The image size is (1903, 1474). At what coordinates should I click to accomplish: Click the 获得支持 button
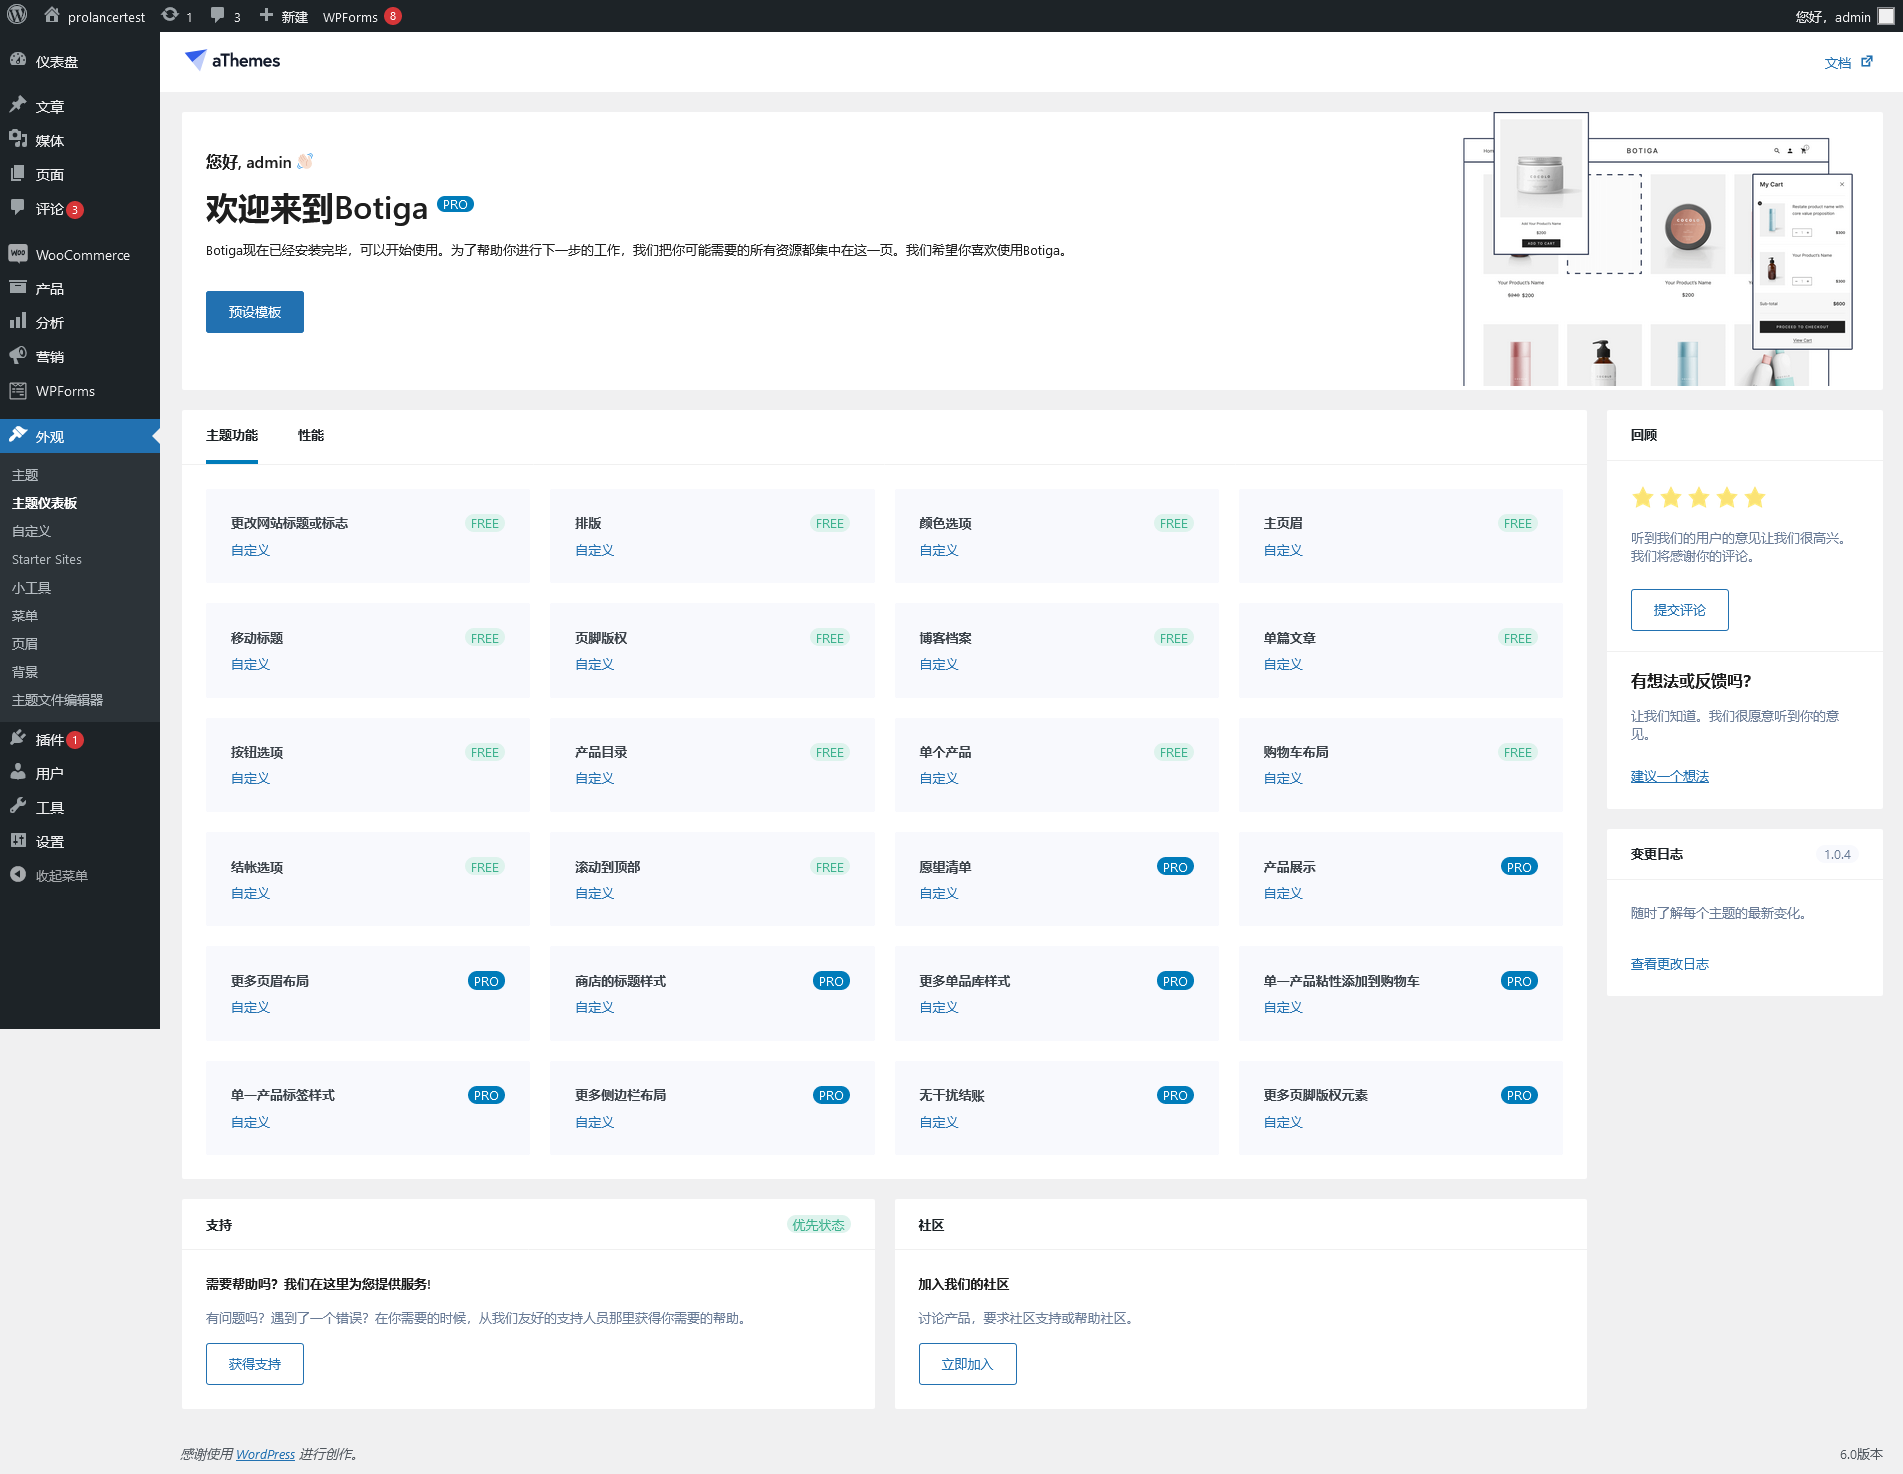(255, 1364)
